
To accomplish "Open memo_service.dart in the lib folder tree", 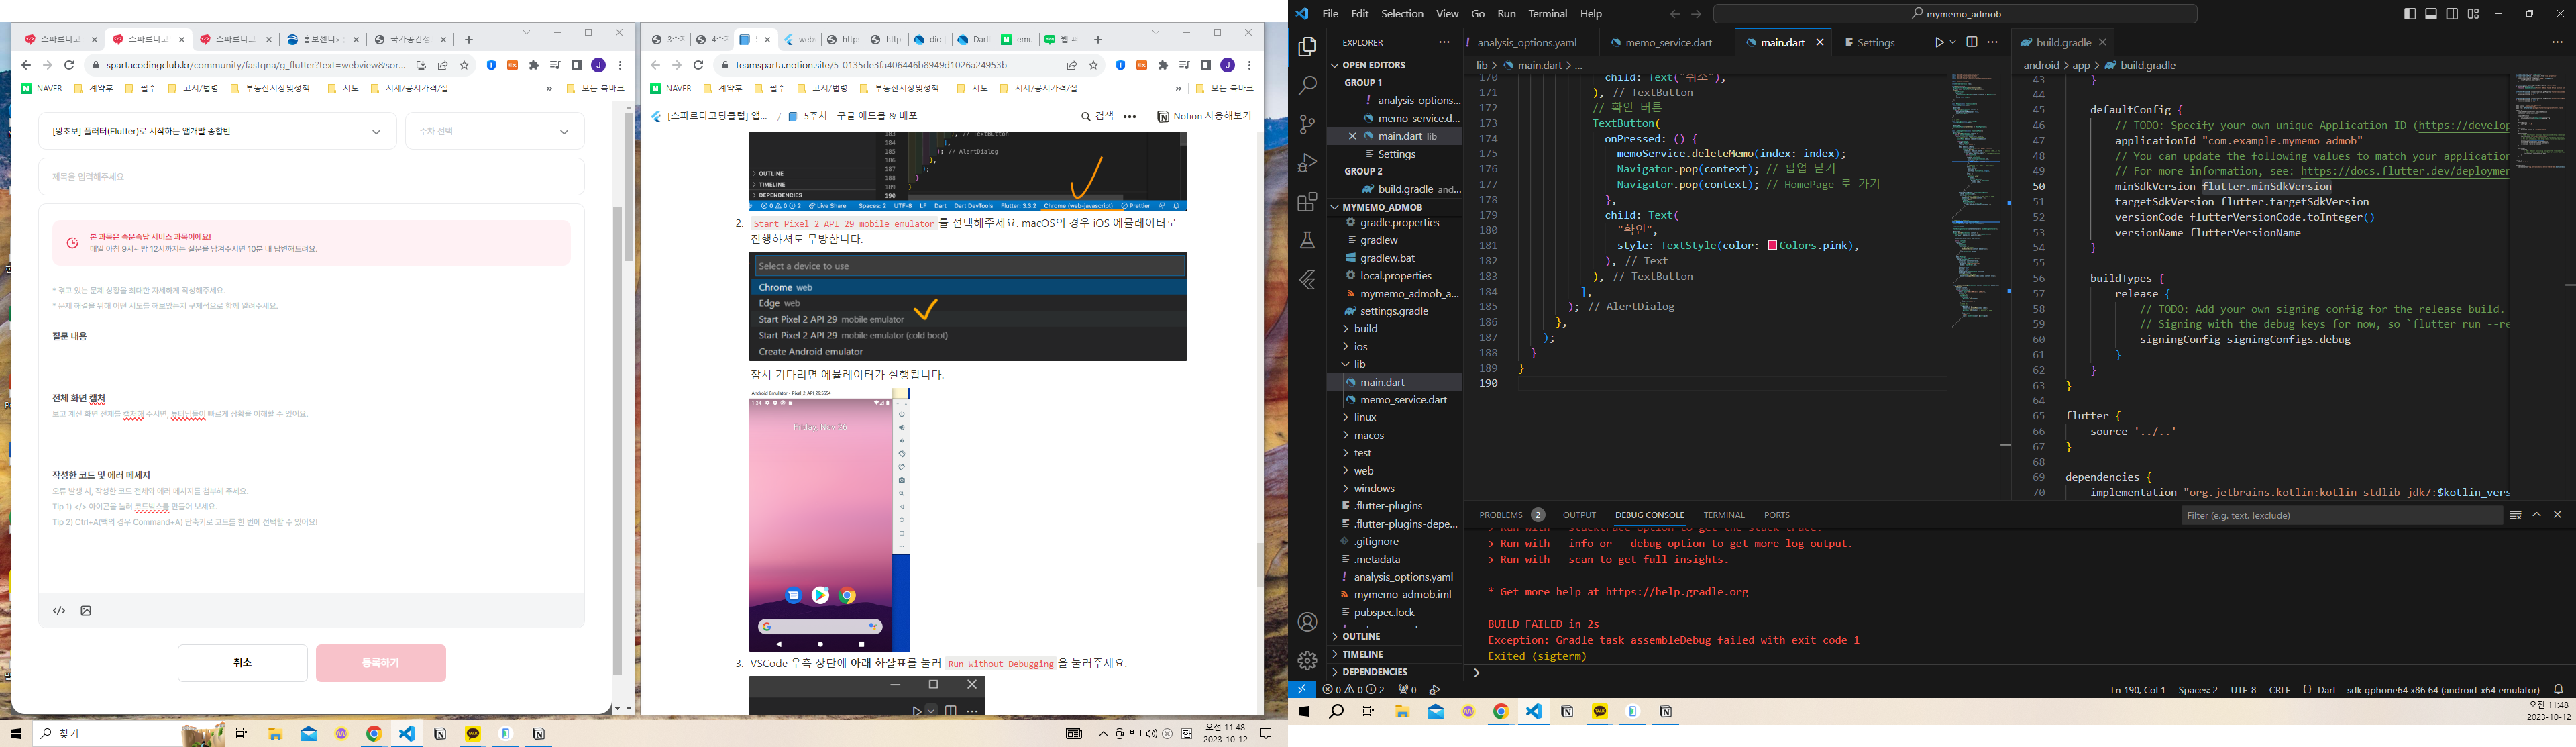I will [1403, 400].
